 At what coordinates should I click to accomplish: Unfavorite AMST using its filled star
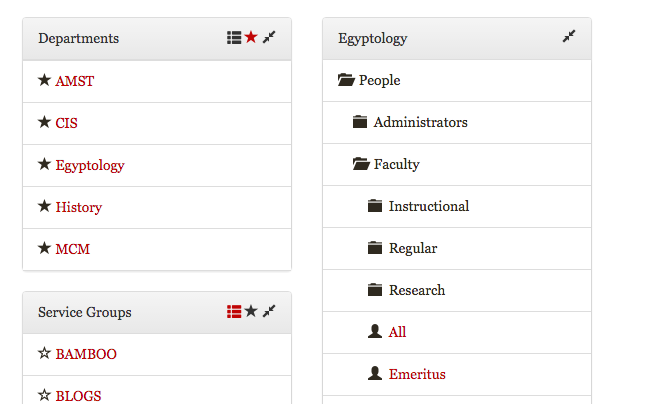point(44,80)
